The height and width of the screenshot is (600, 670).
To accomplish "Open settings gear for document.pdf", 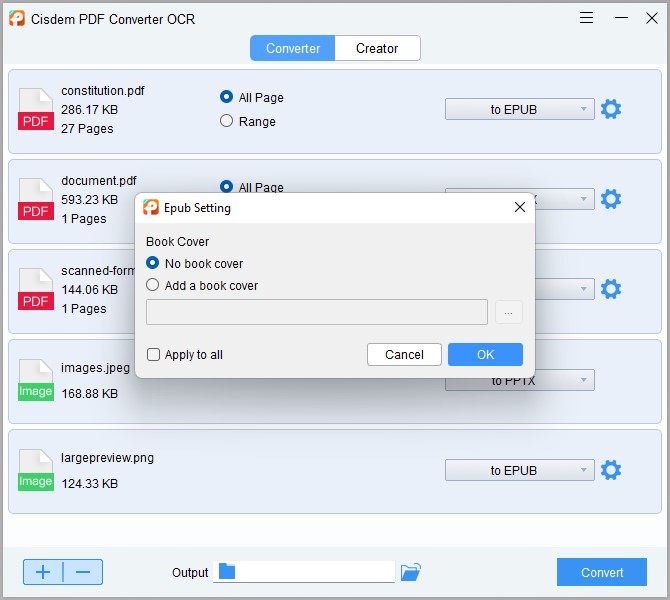I will pyautogui.click(x=611, y=199).
